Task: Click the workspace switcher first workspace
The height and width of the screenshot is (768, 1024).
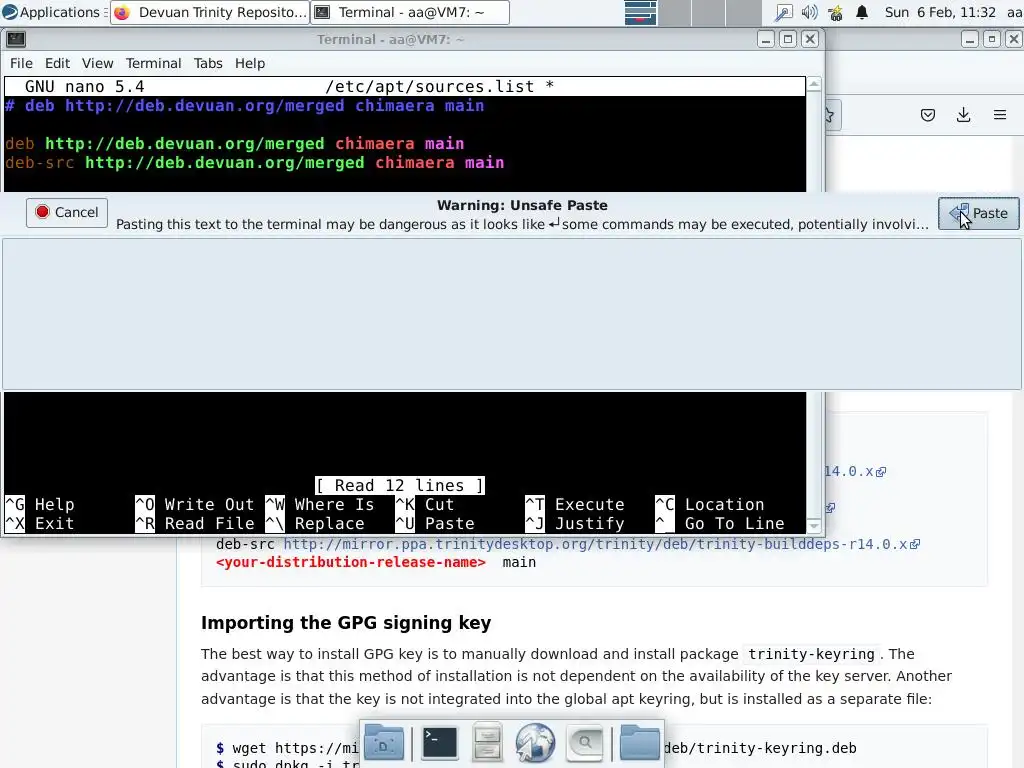Action: (x=640, y=12)
